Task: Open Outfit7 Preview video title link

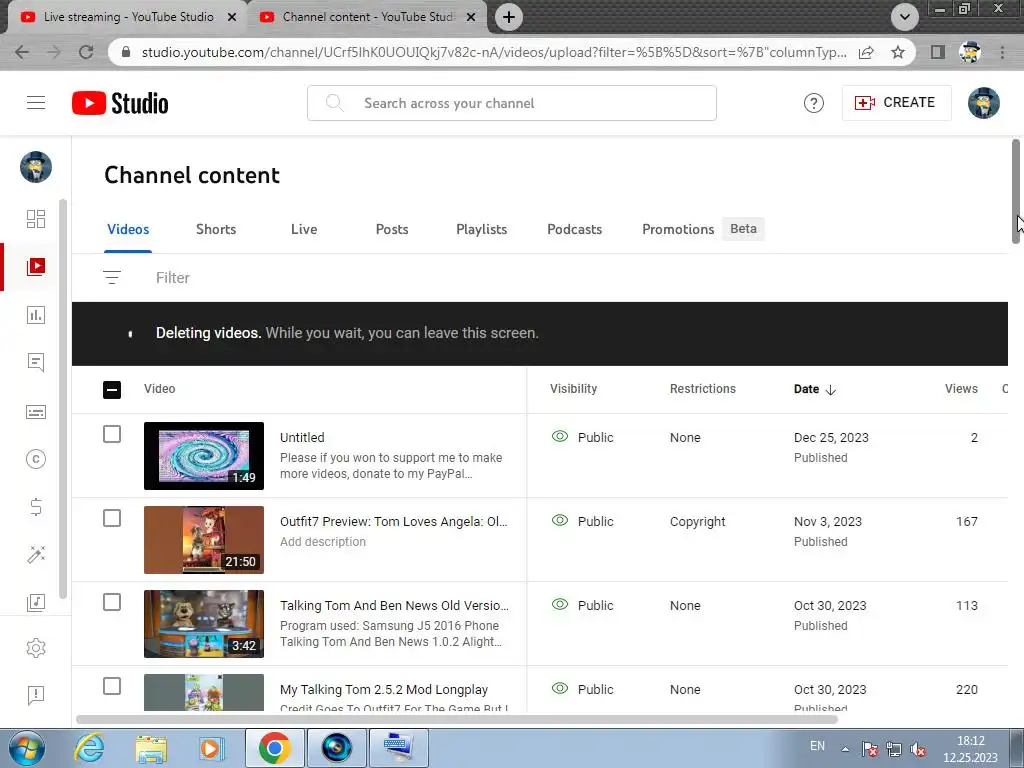Action: click(x=394, y=521)
